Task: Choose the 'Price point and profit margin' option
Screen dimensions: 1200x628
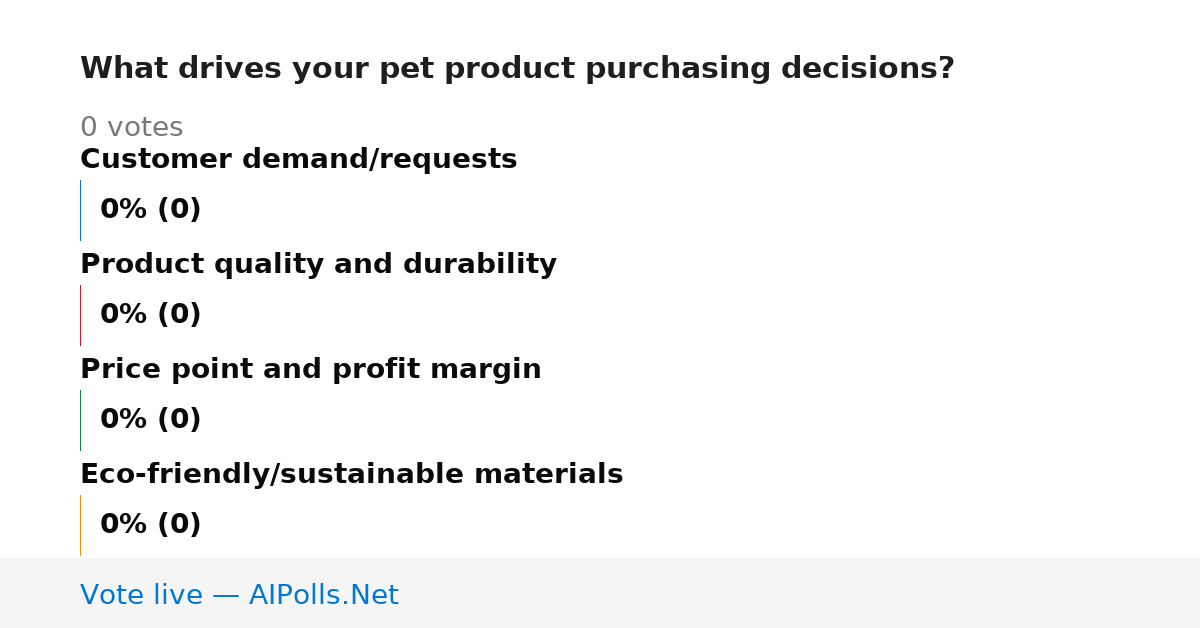Action: tap(310, 369)
